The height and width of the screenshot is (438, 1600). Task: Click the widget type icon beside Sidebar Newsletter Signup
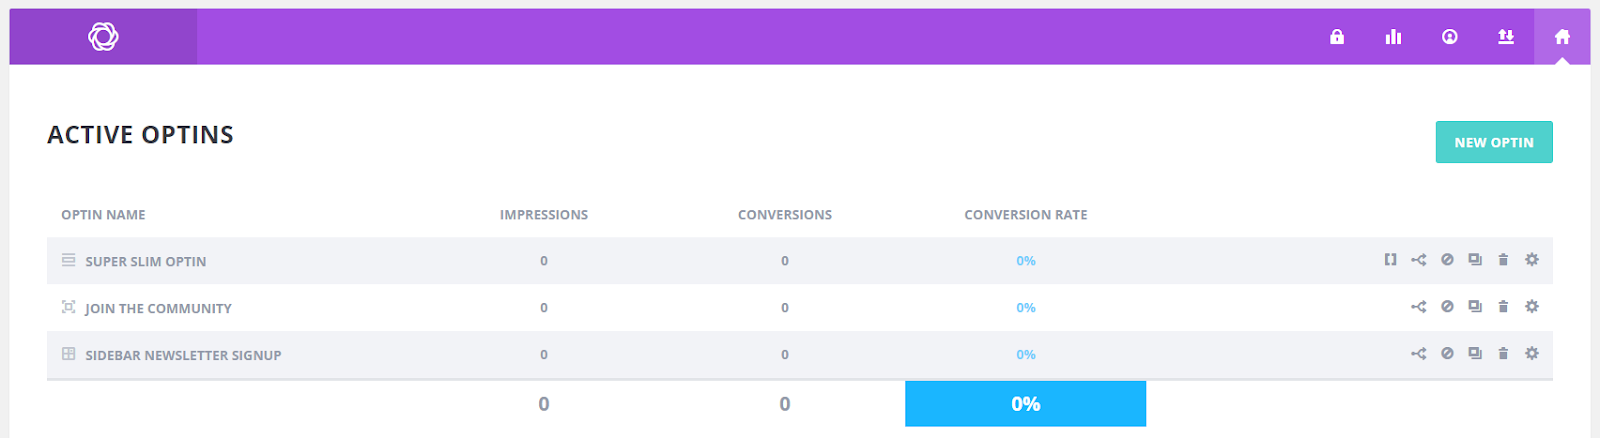point(68,354)
